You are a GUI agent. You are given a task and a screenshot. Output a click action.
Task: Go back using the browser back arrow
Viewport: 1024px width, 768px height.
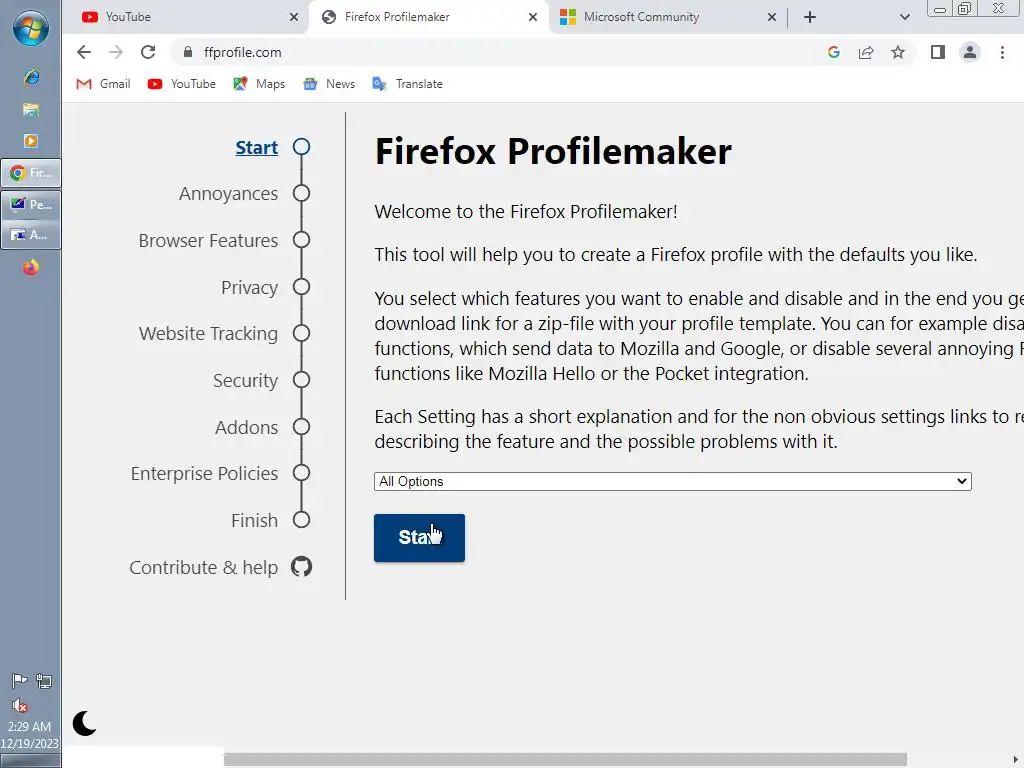click(x=84, y=52)
